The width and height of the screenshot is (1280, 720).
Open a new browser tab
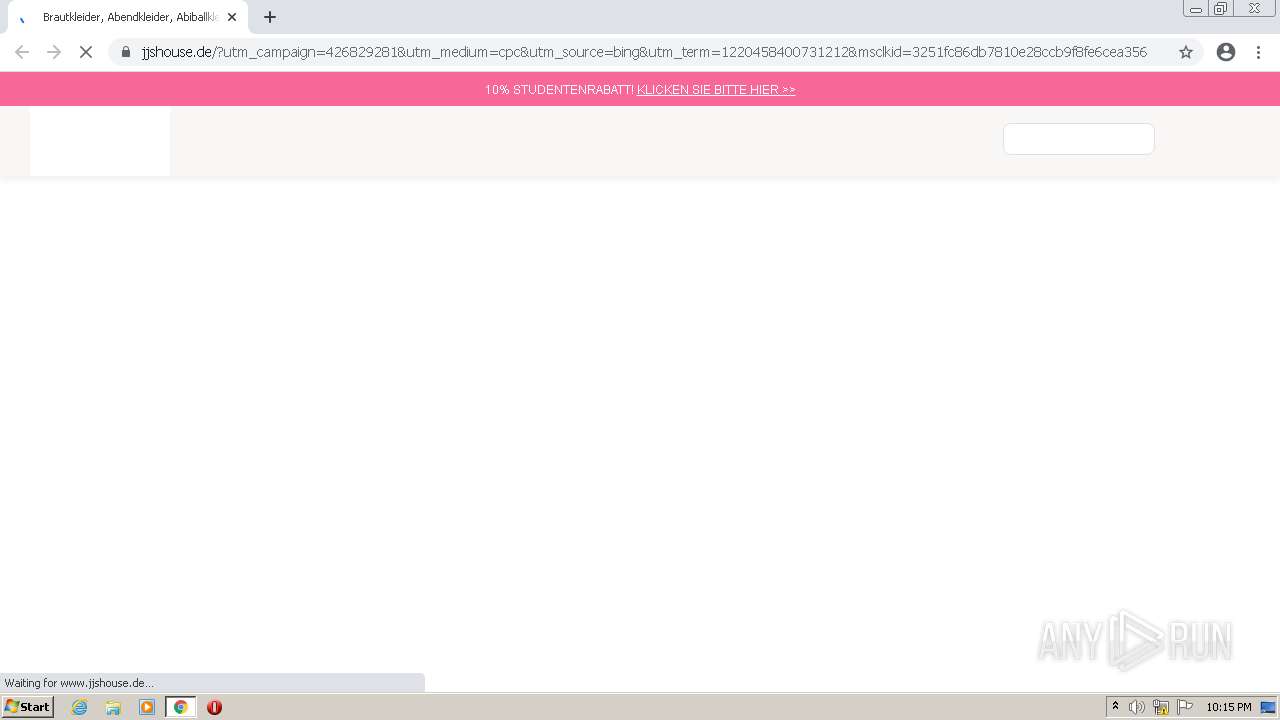point(270,17)
